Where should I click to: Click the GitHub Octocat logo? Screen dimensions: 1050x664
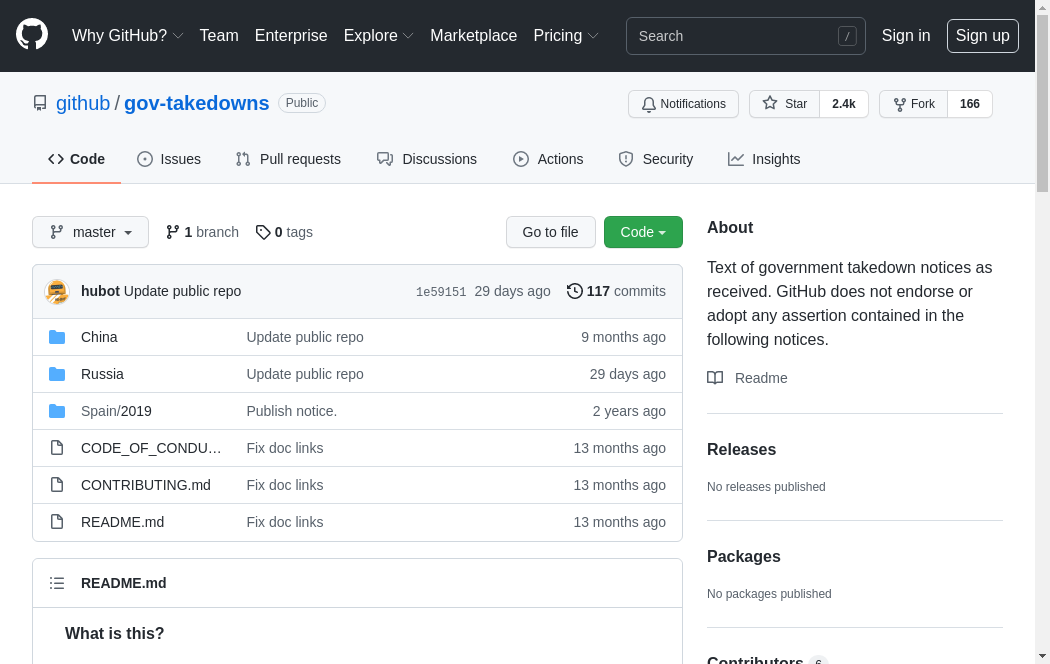coord(32,35)
